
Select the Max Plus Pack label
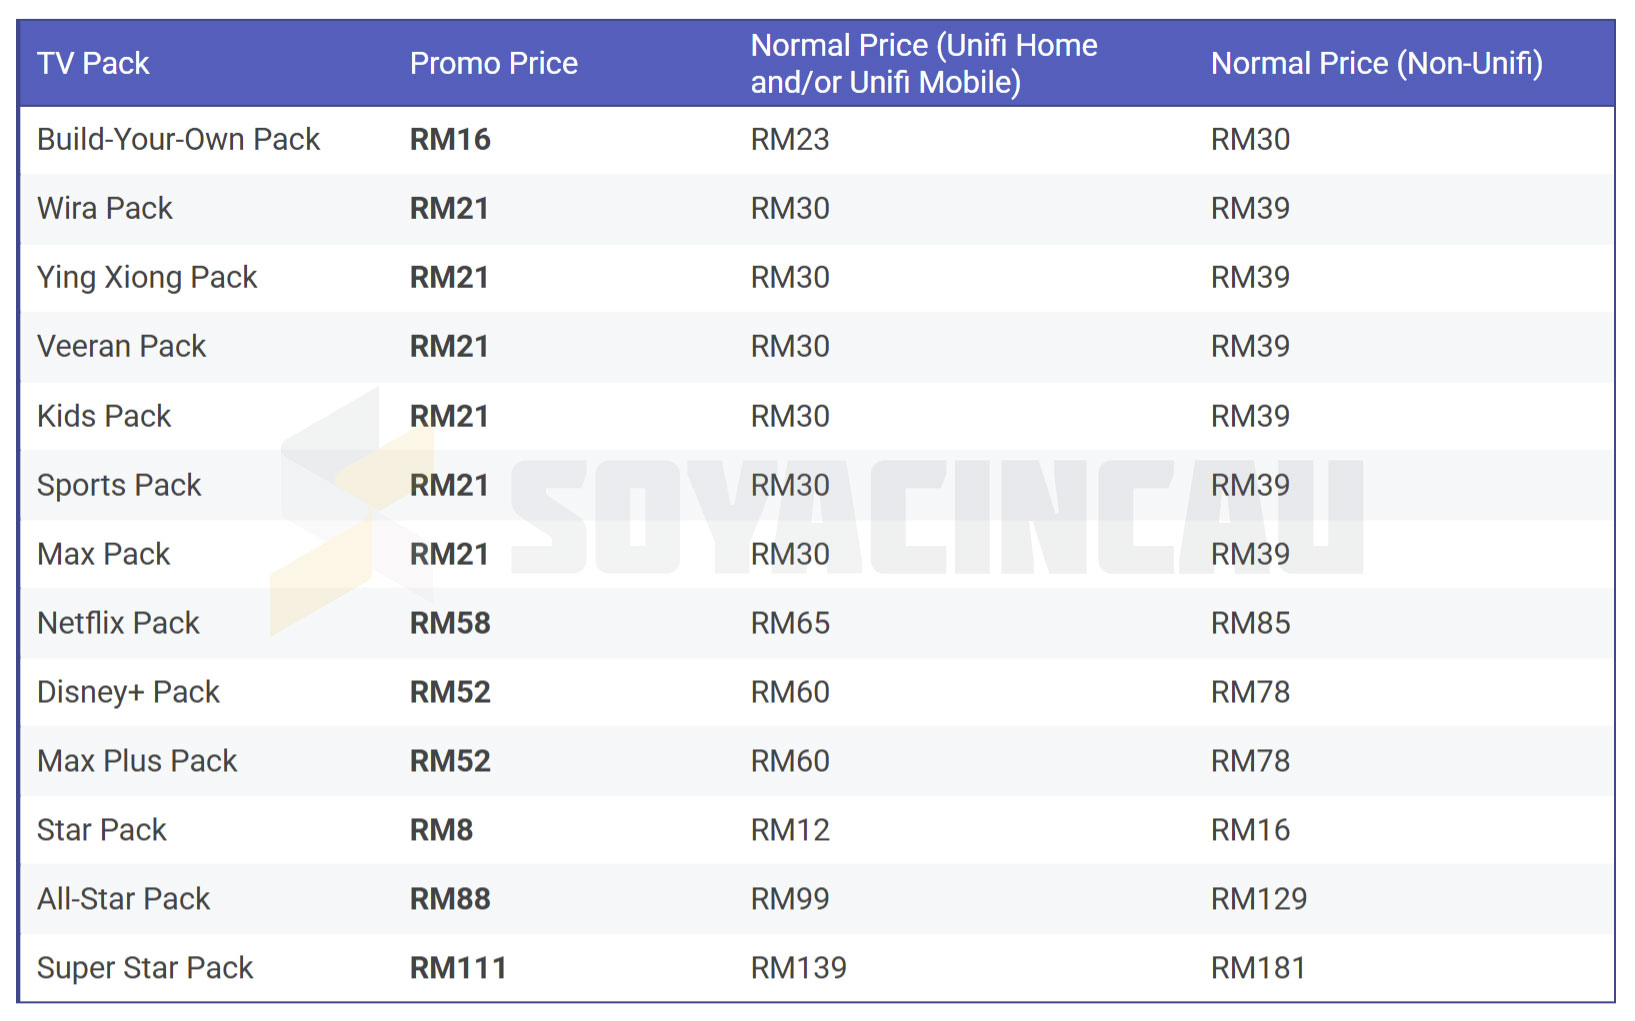(x=137, y=762)
